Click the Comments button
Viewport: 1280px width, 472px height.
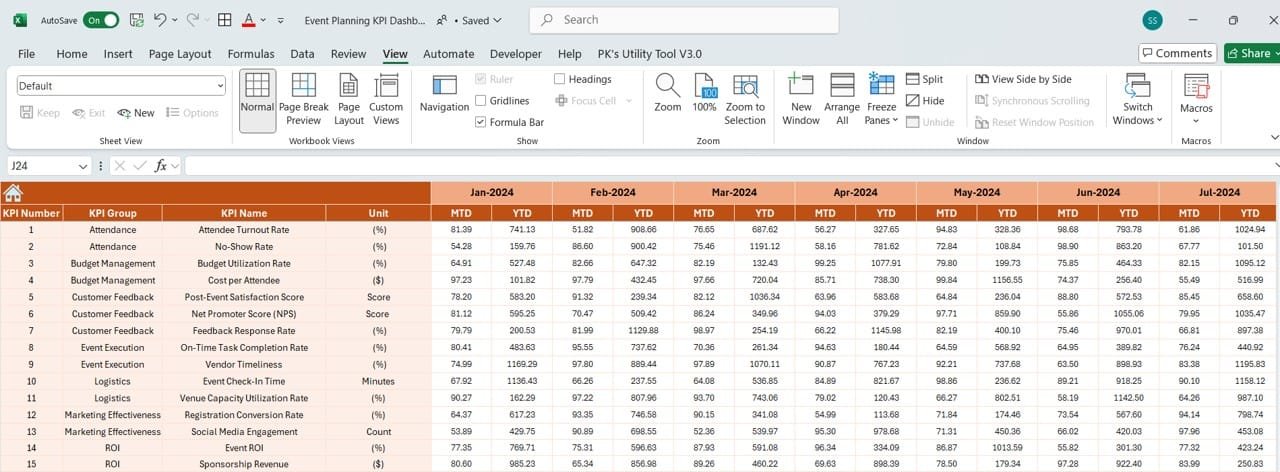1177,53
